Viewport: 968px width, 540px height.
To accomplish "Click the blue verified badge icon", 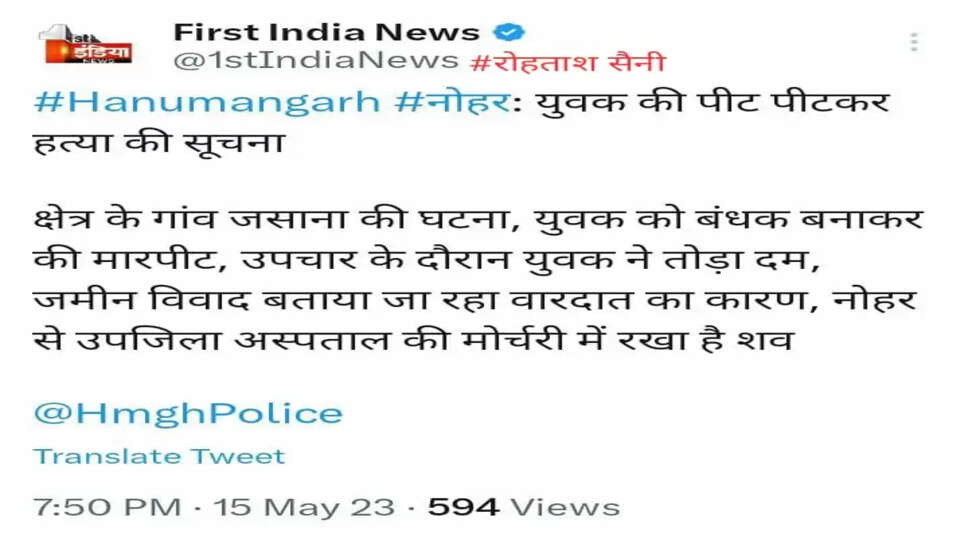I will (511, 32).
